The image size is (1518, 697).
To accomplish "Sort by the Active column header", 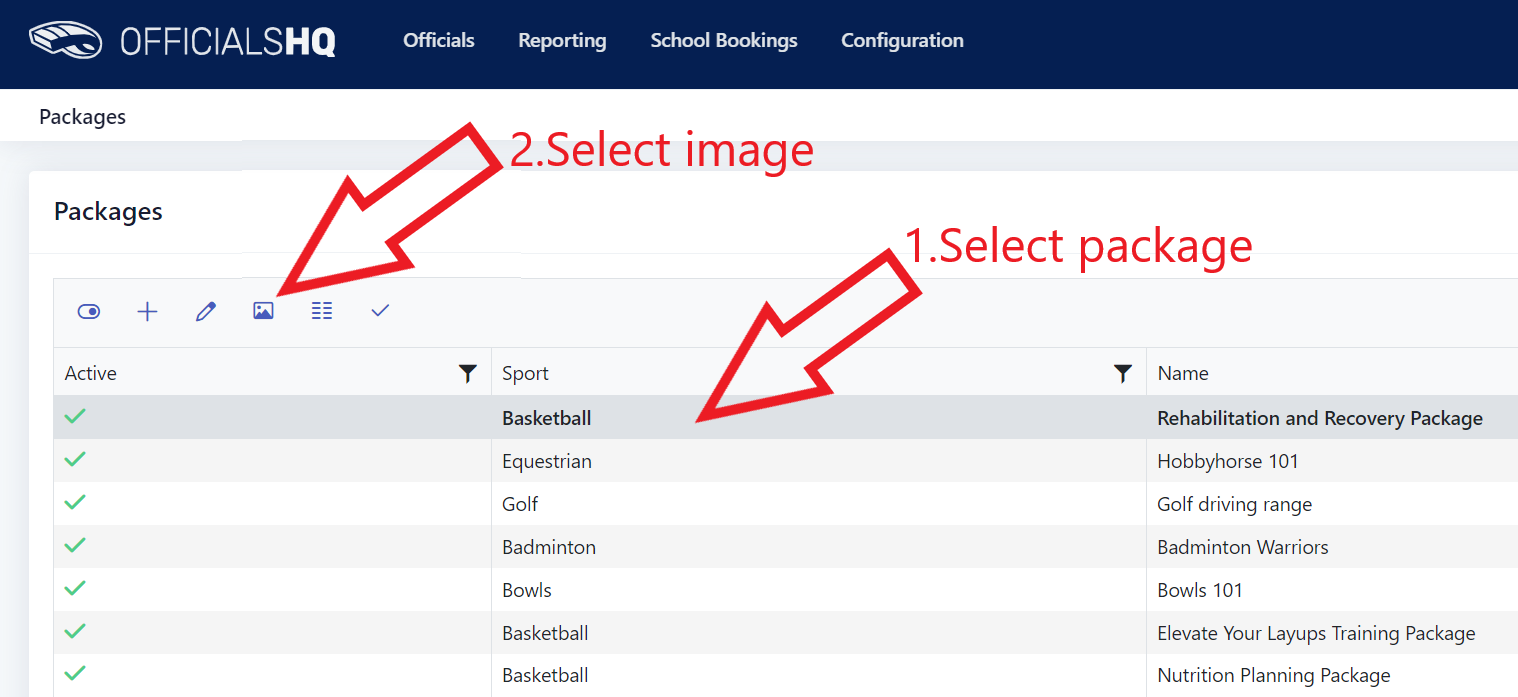I will point(91,373).
